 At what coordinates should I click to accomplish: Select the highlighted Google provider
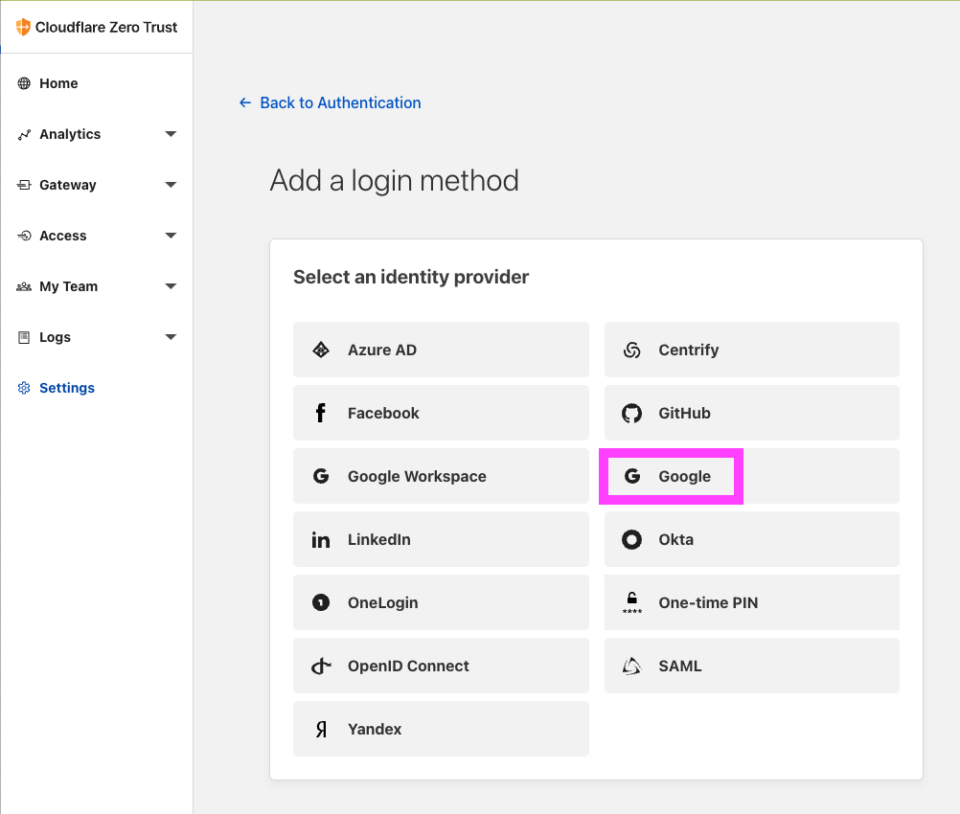pyautogui.click(x=752, y=476)
